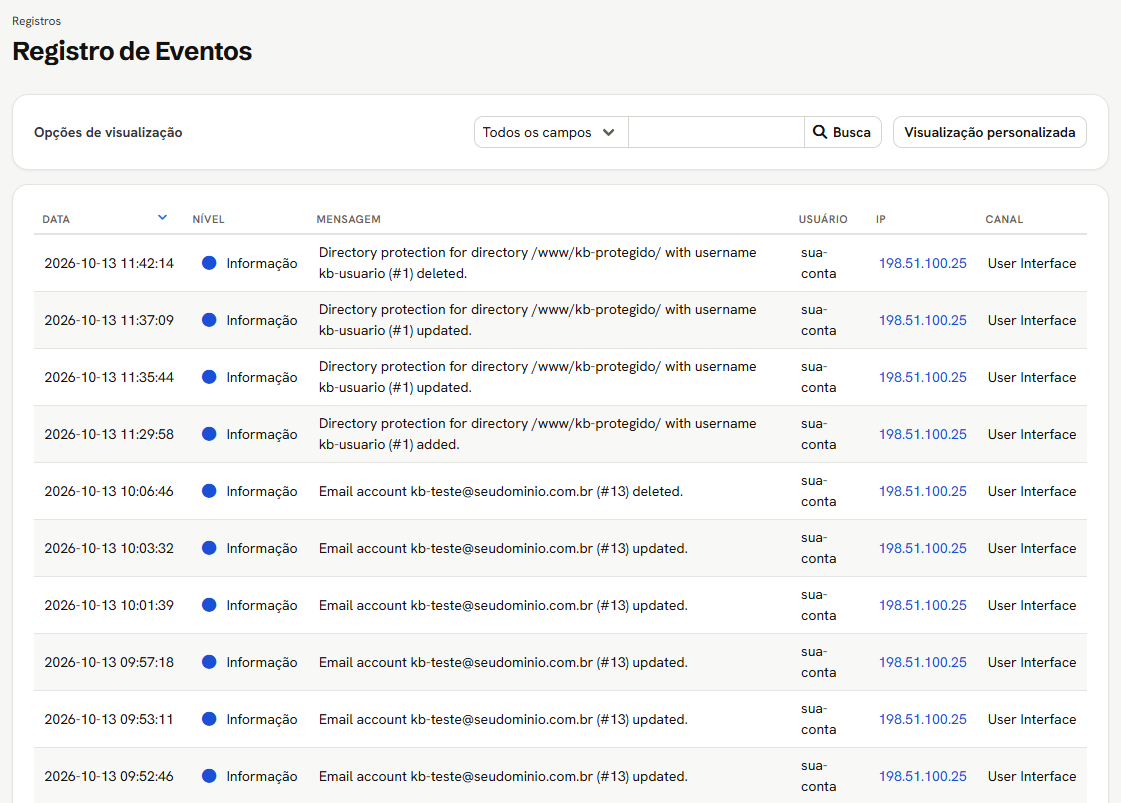Select date 2026-10-13 11:37:09
The height and width of the screenshot is (803, 1121).
coord(109,320)
